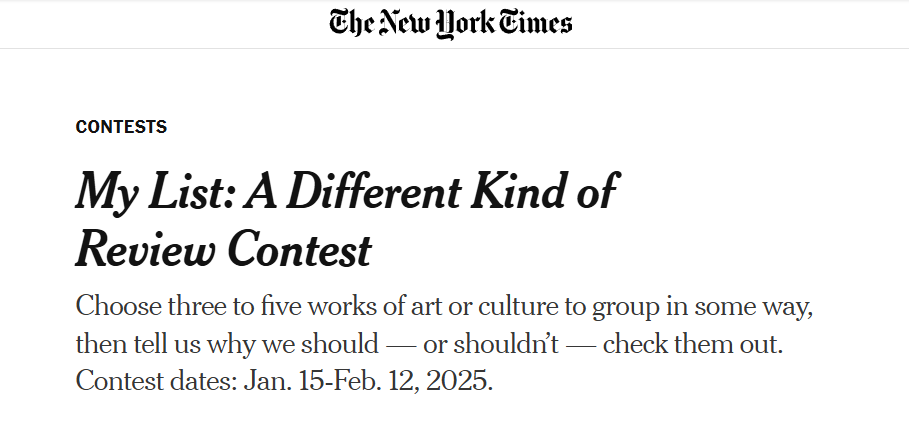Viewport: 909px width, 431px height.
Task: Click the word 'shouldn’t' in the summary
Action: (x=506, y=344)
